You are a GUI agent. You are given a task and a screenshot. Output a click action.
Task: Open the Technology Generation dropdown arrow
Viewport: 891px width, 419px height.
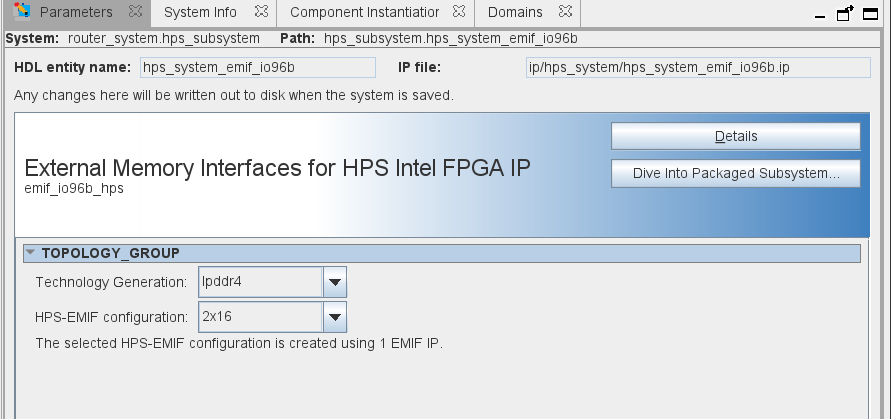tap(335, 282)
